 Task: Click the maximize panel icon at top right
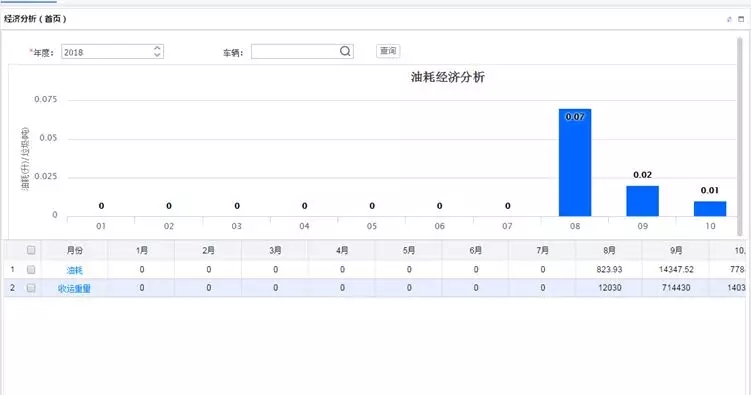[741, 19]
